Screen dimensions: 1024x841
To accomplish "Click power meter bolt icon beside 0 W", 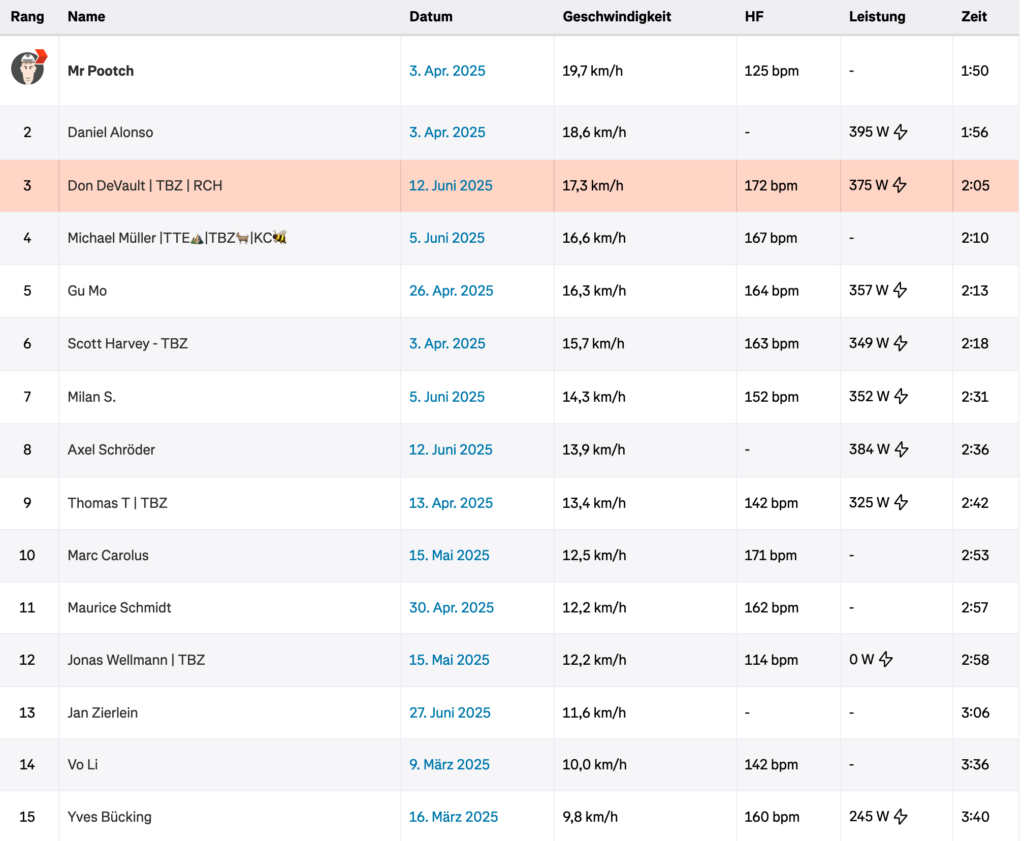I will click(x=886, y=659).
